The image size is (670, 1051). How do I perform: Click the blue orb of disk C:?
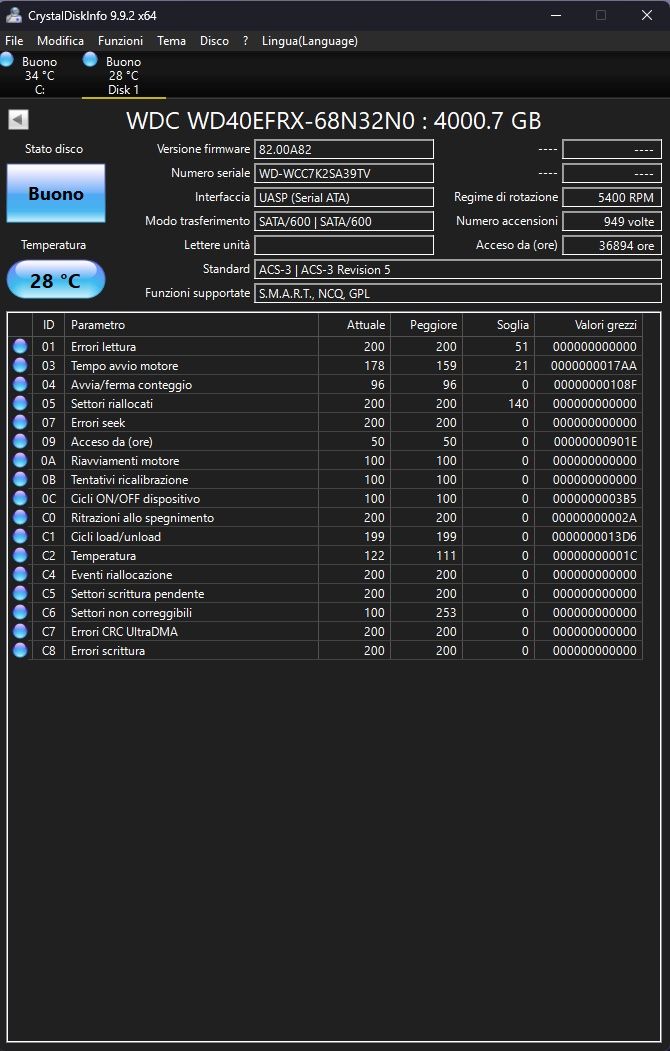click(7, 60)
